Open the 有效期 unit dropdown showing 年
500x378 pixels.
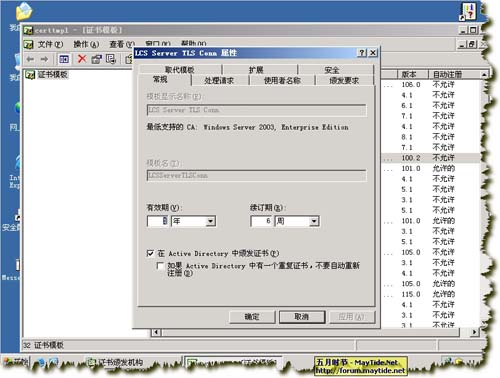[x=210, y=221]
